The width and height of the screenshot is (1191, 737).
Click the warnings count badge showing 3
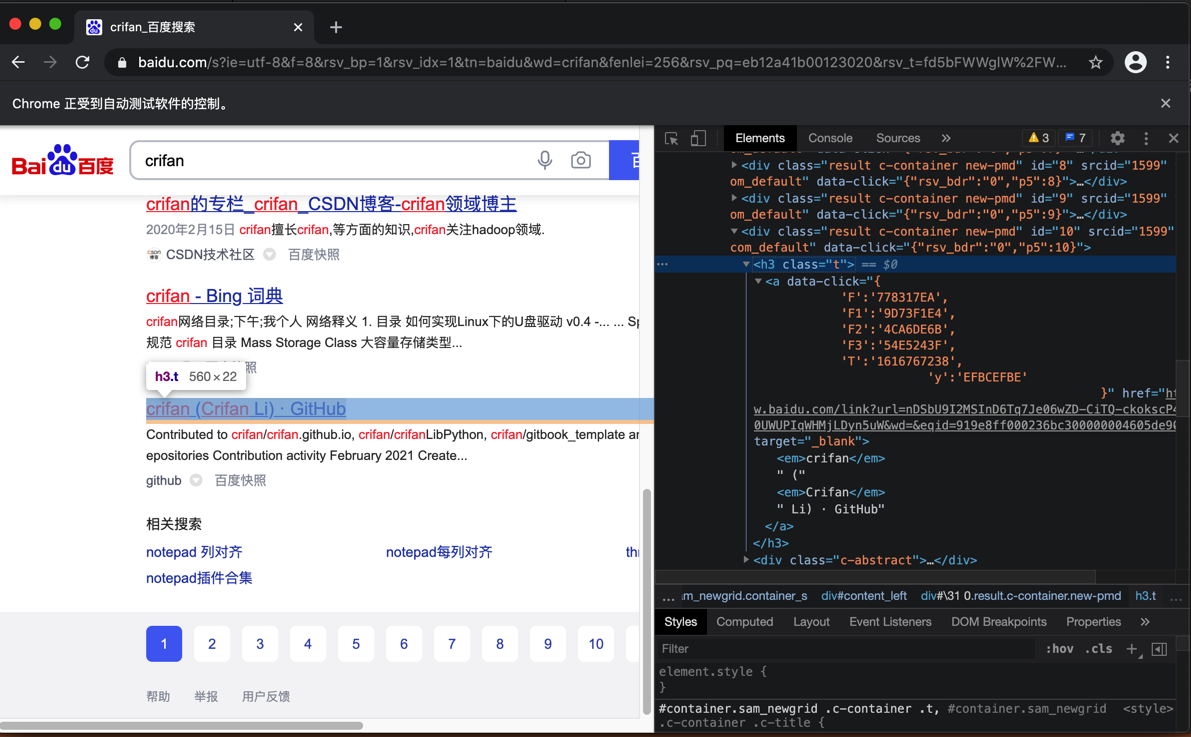1038,138
